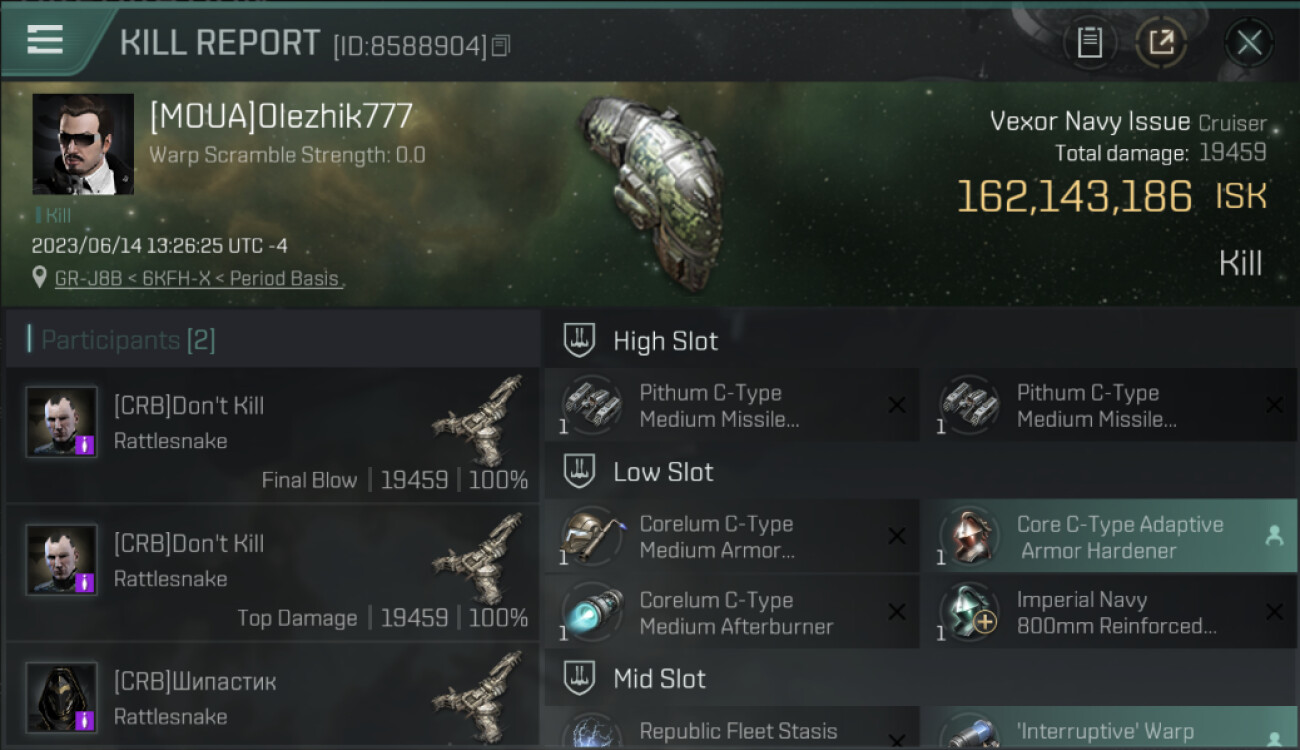The width and height of the screenshot is (1300, 750).
Task: Select the Corelum C-Type Medium Armor repairer icon
Action: click(592, 536)
